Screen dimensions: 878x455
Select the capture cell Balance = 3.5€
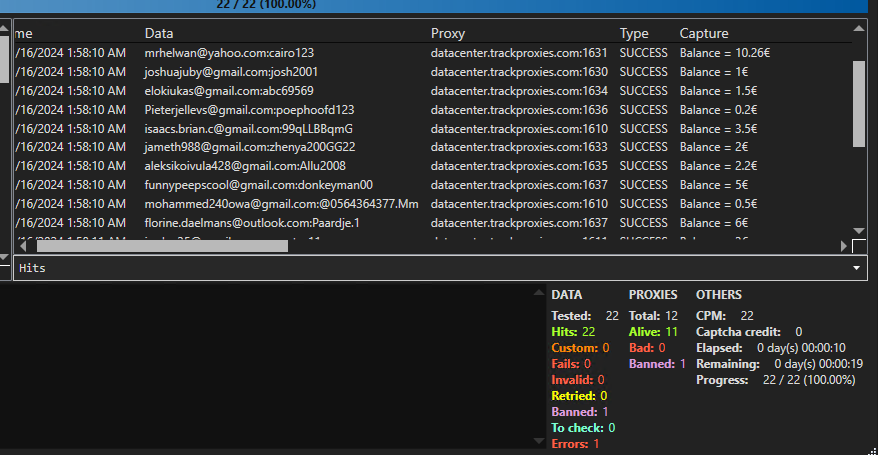pos(718,129)
